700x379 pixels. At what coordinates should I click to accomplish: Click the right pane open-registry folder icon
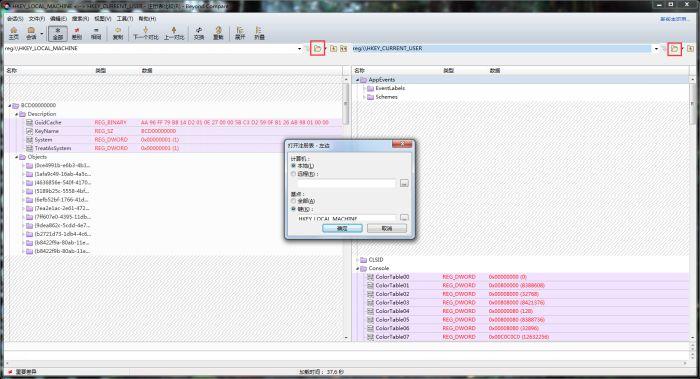[675, 48]
